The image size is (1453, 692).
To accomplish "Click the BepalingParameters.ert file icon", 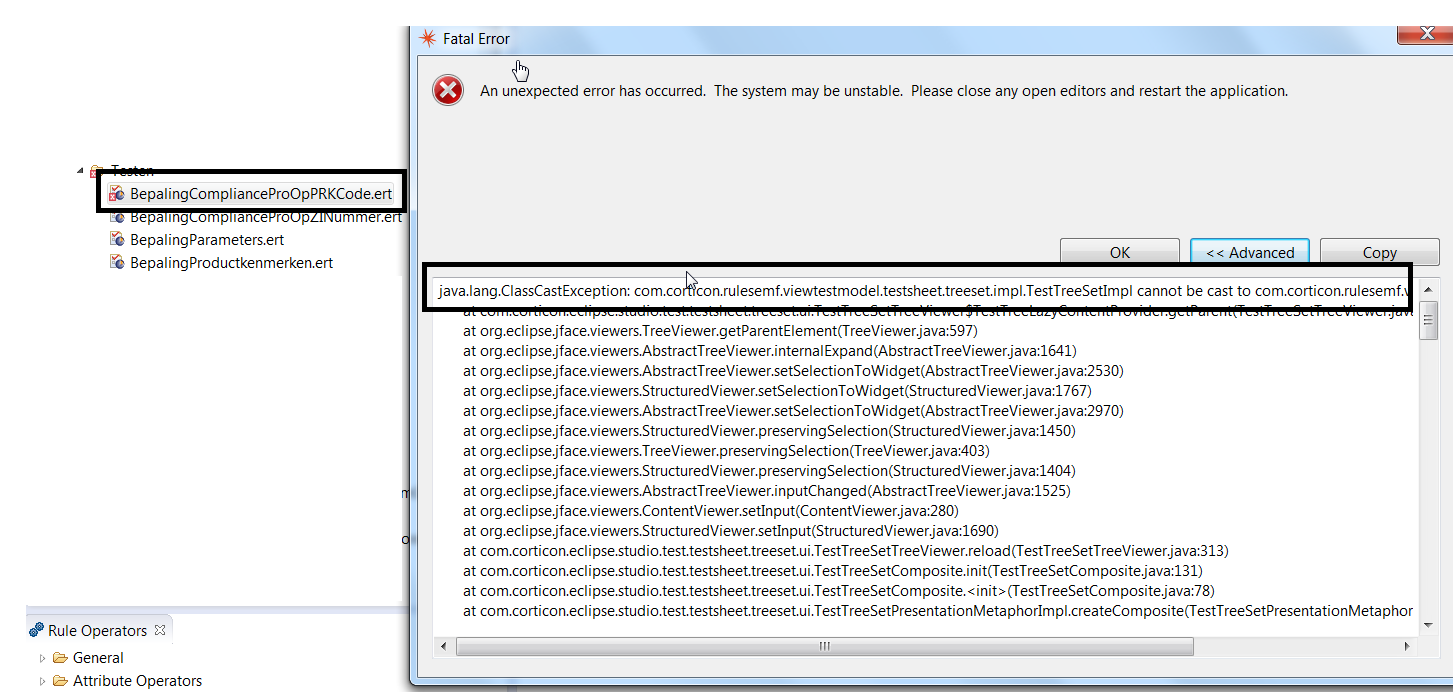I will 117,239.
